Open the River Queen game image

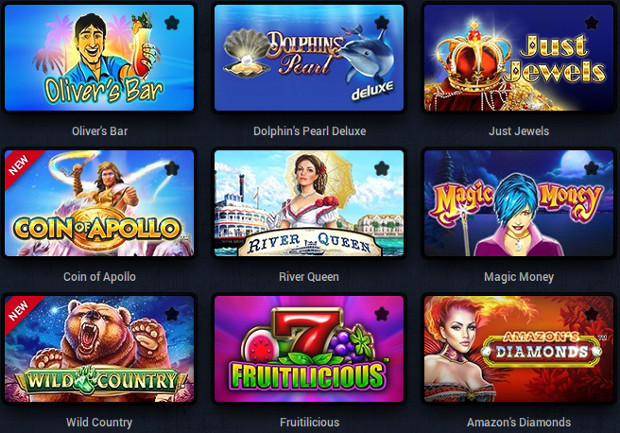[309, 203]
